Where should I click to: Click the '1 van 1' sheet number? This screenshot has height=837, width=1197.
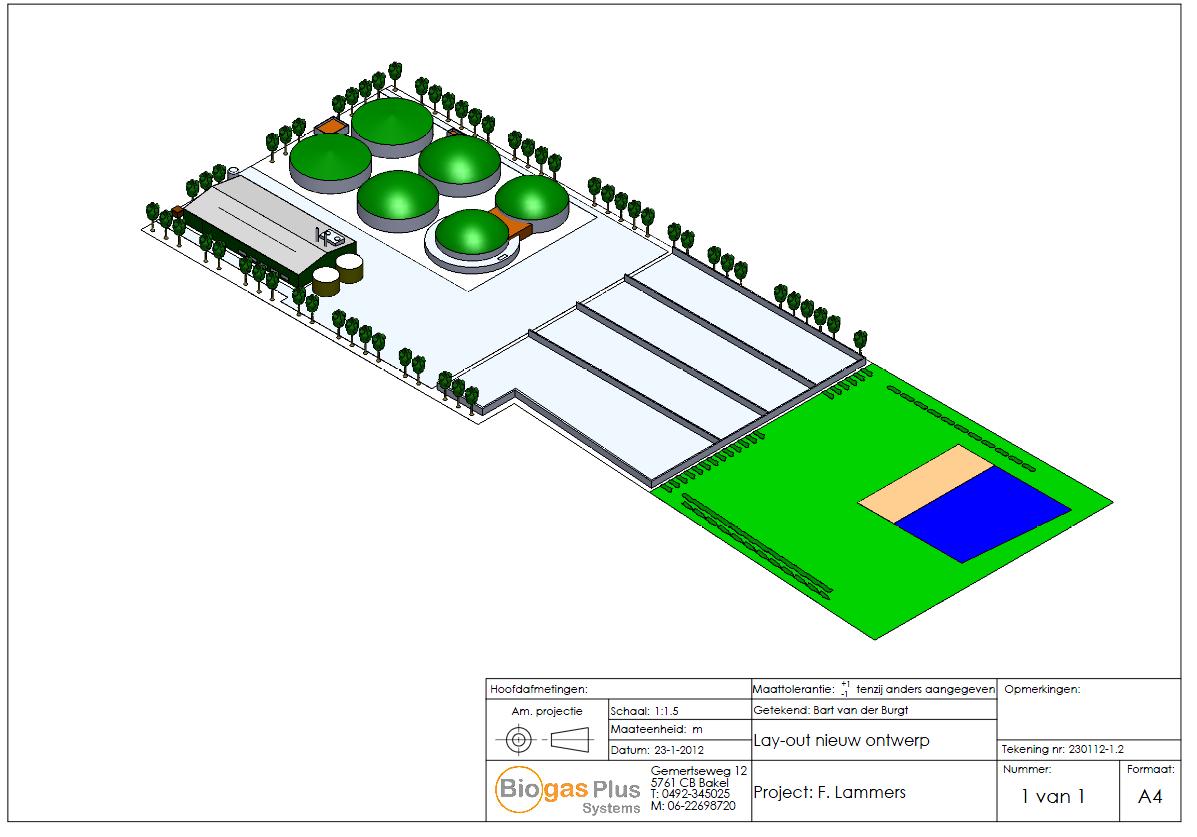pyautogui.click(x=1053, y=797)
